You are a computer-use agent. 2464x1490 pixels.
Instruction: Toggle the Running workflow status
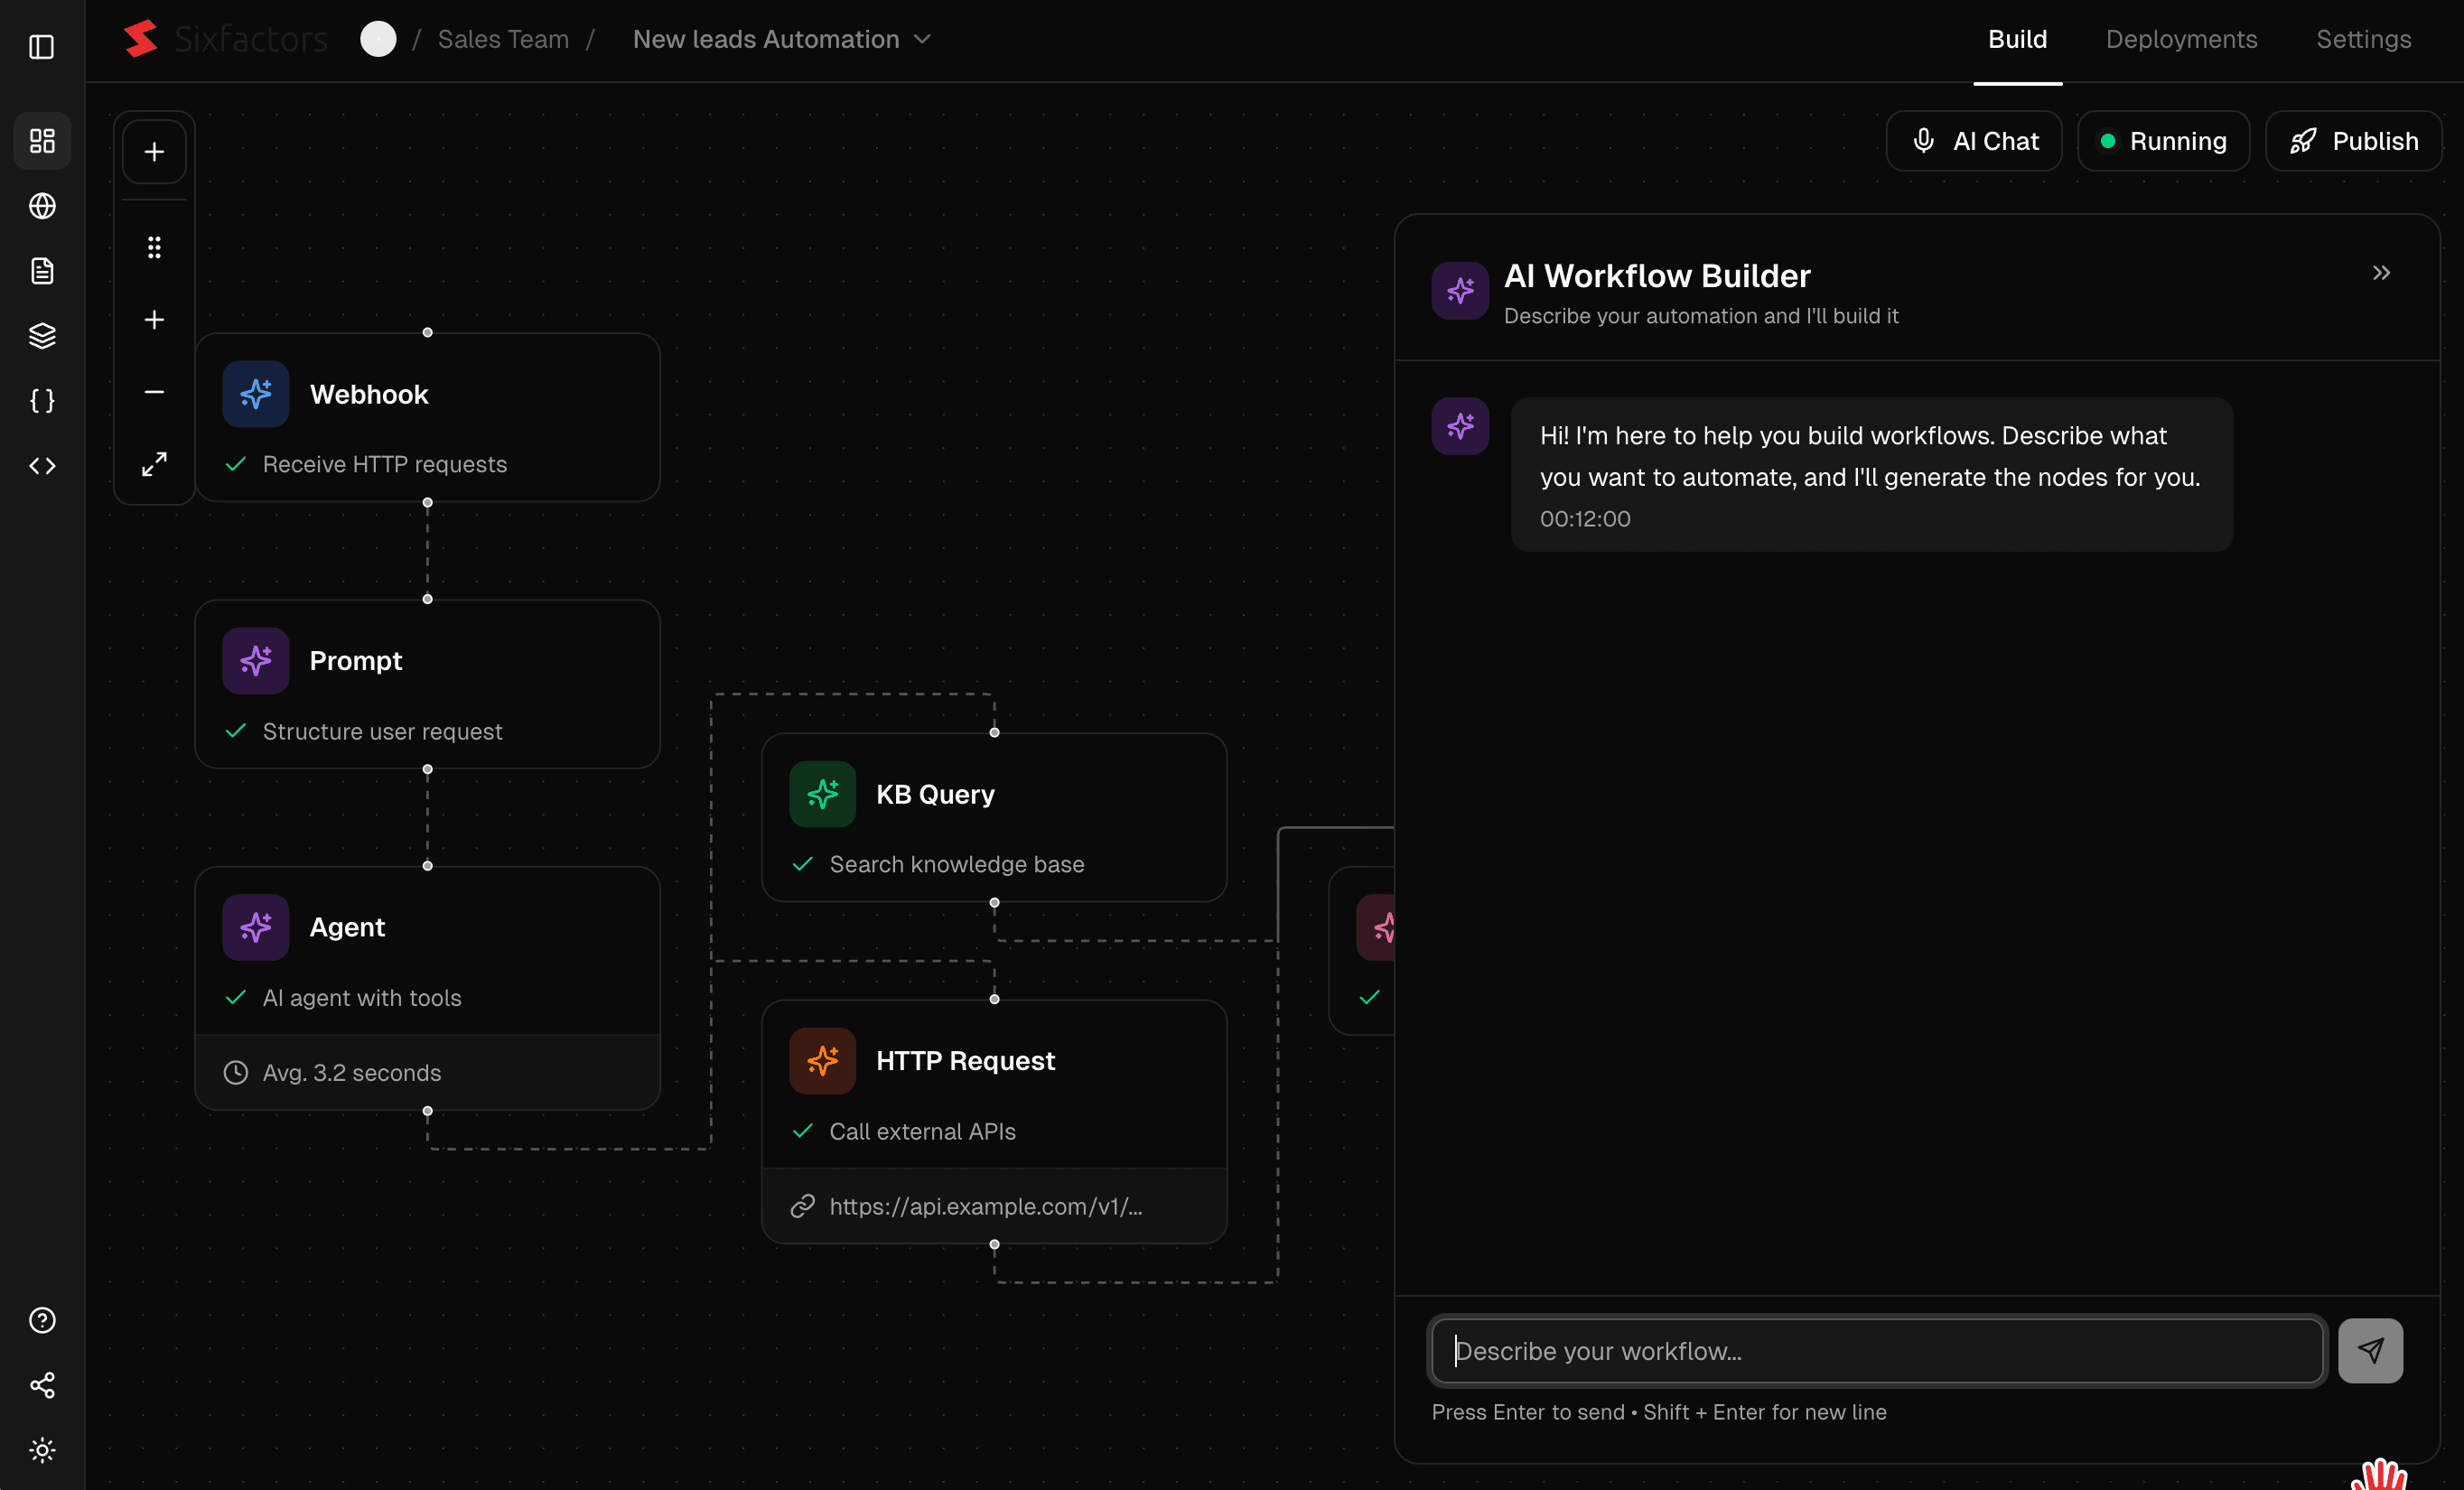point(2163,140)
